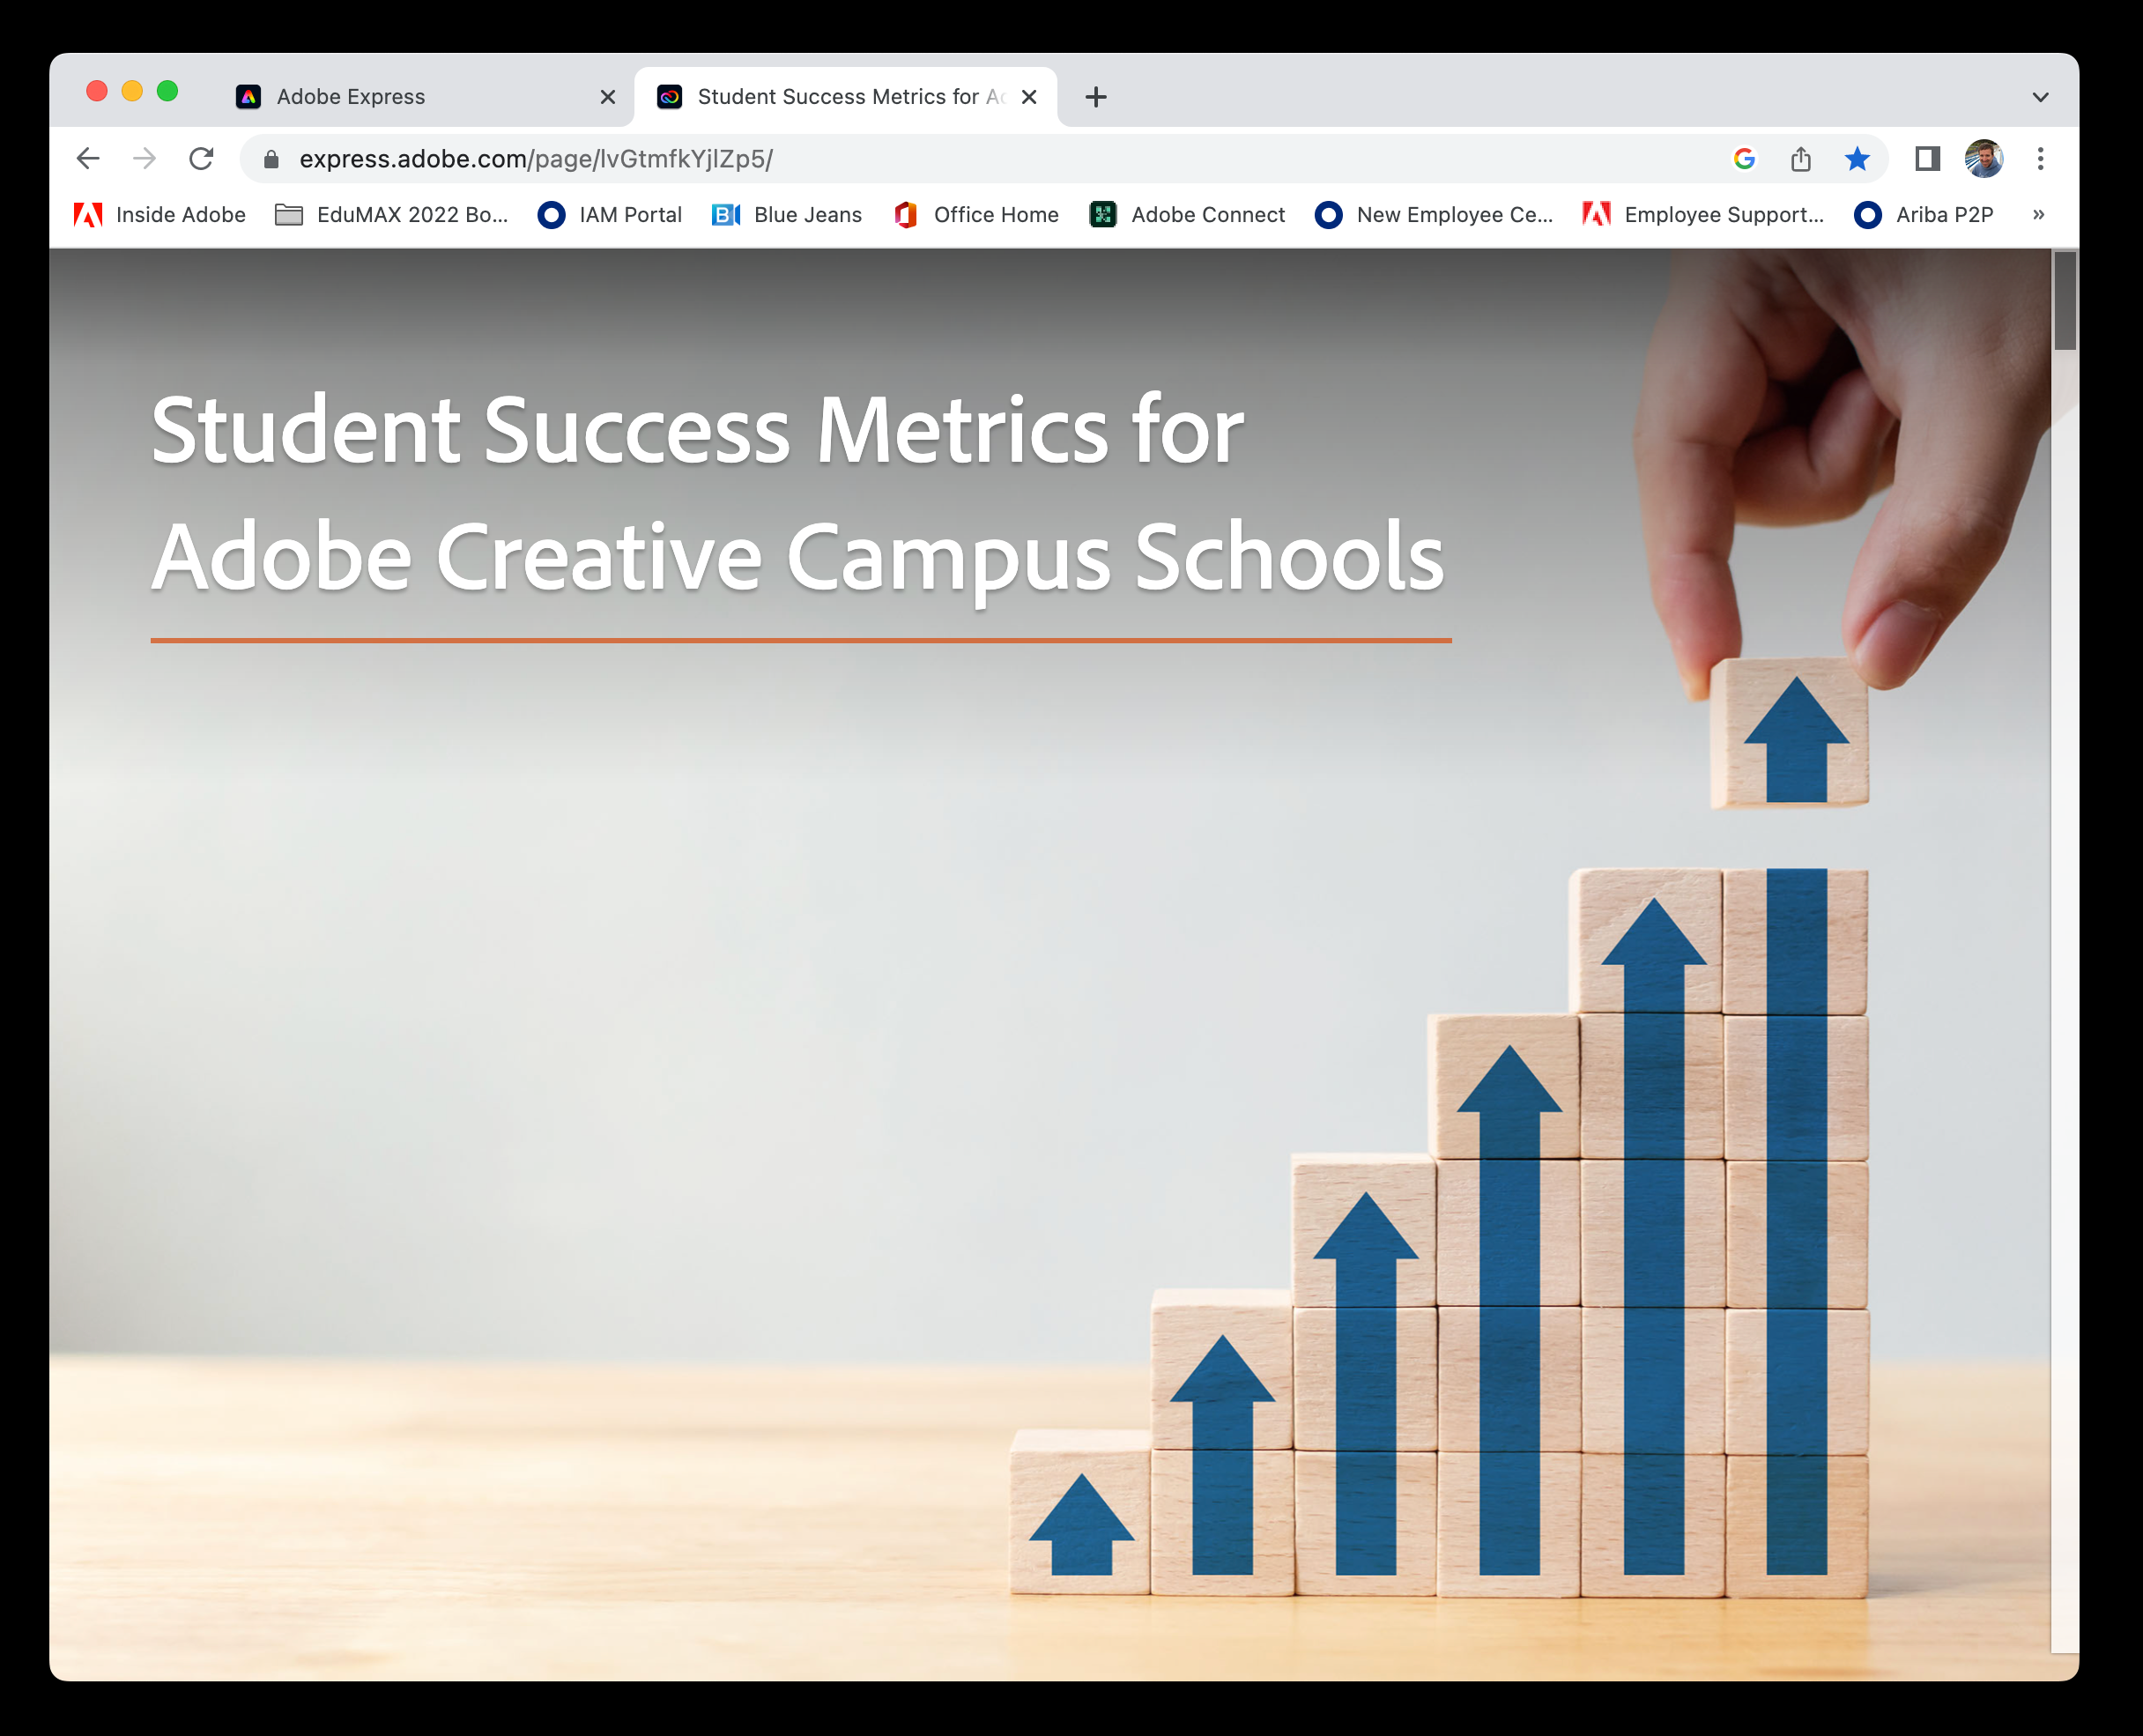Viewport: 2143px width, 1736px height.
Task: Show hidden bookmarks overflow
Action: [x=2038, y=214]
